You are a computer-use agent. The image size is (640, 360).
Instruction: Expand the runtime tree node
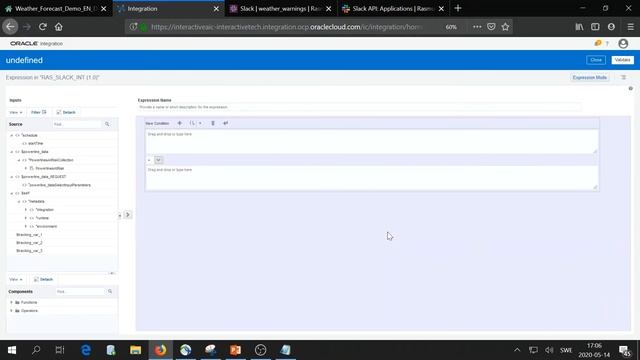click(26, 218)
